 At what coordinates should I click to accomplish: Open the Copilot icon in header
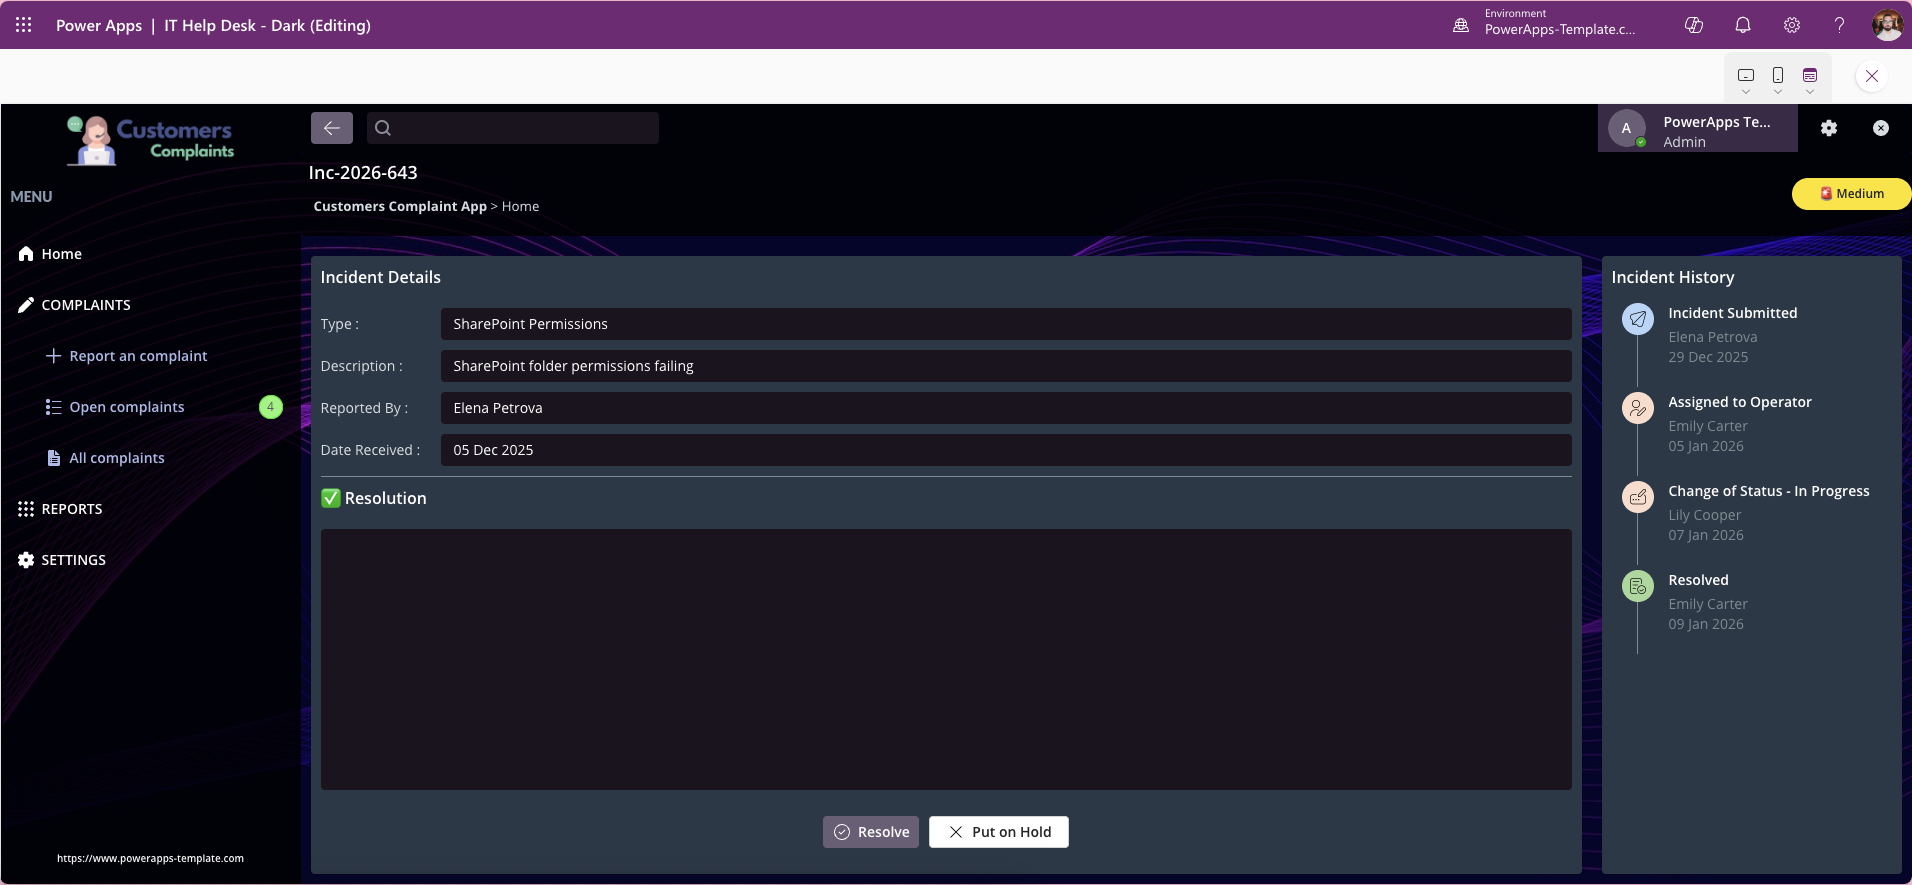click(1694, 25)
